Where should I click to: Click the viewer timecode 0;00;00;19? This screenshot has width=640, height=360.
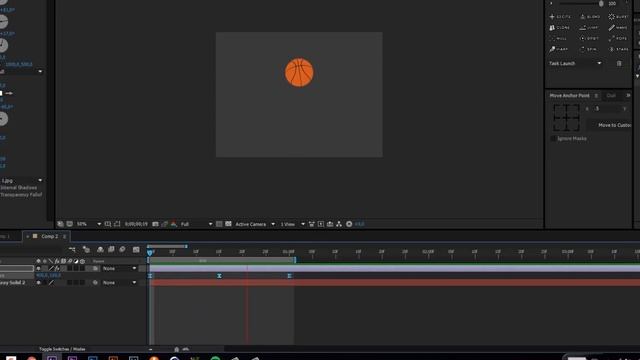136,224
